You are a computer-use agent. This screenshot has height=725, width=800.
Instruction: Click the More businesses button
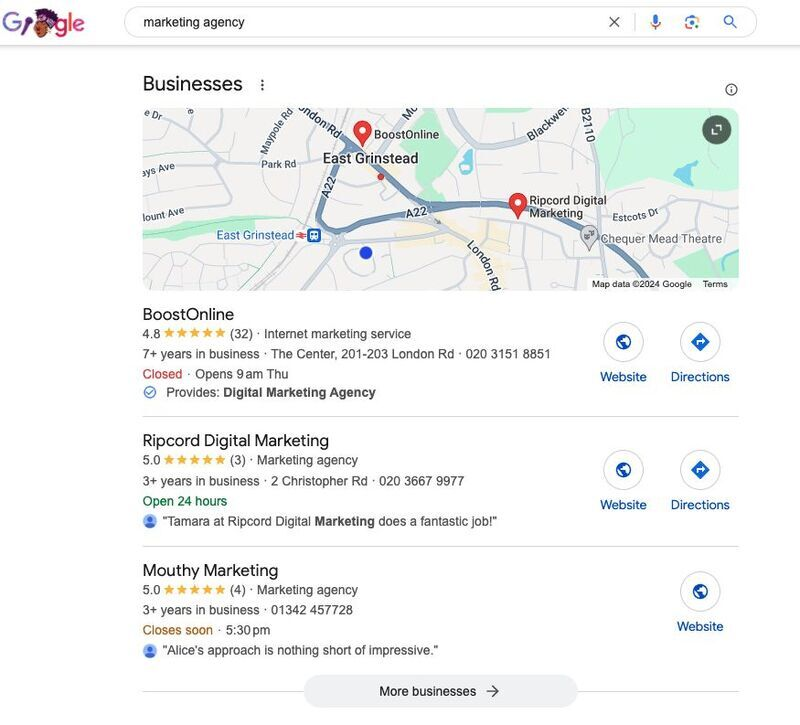click(x=440, y=691)
